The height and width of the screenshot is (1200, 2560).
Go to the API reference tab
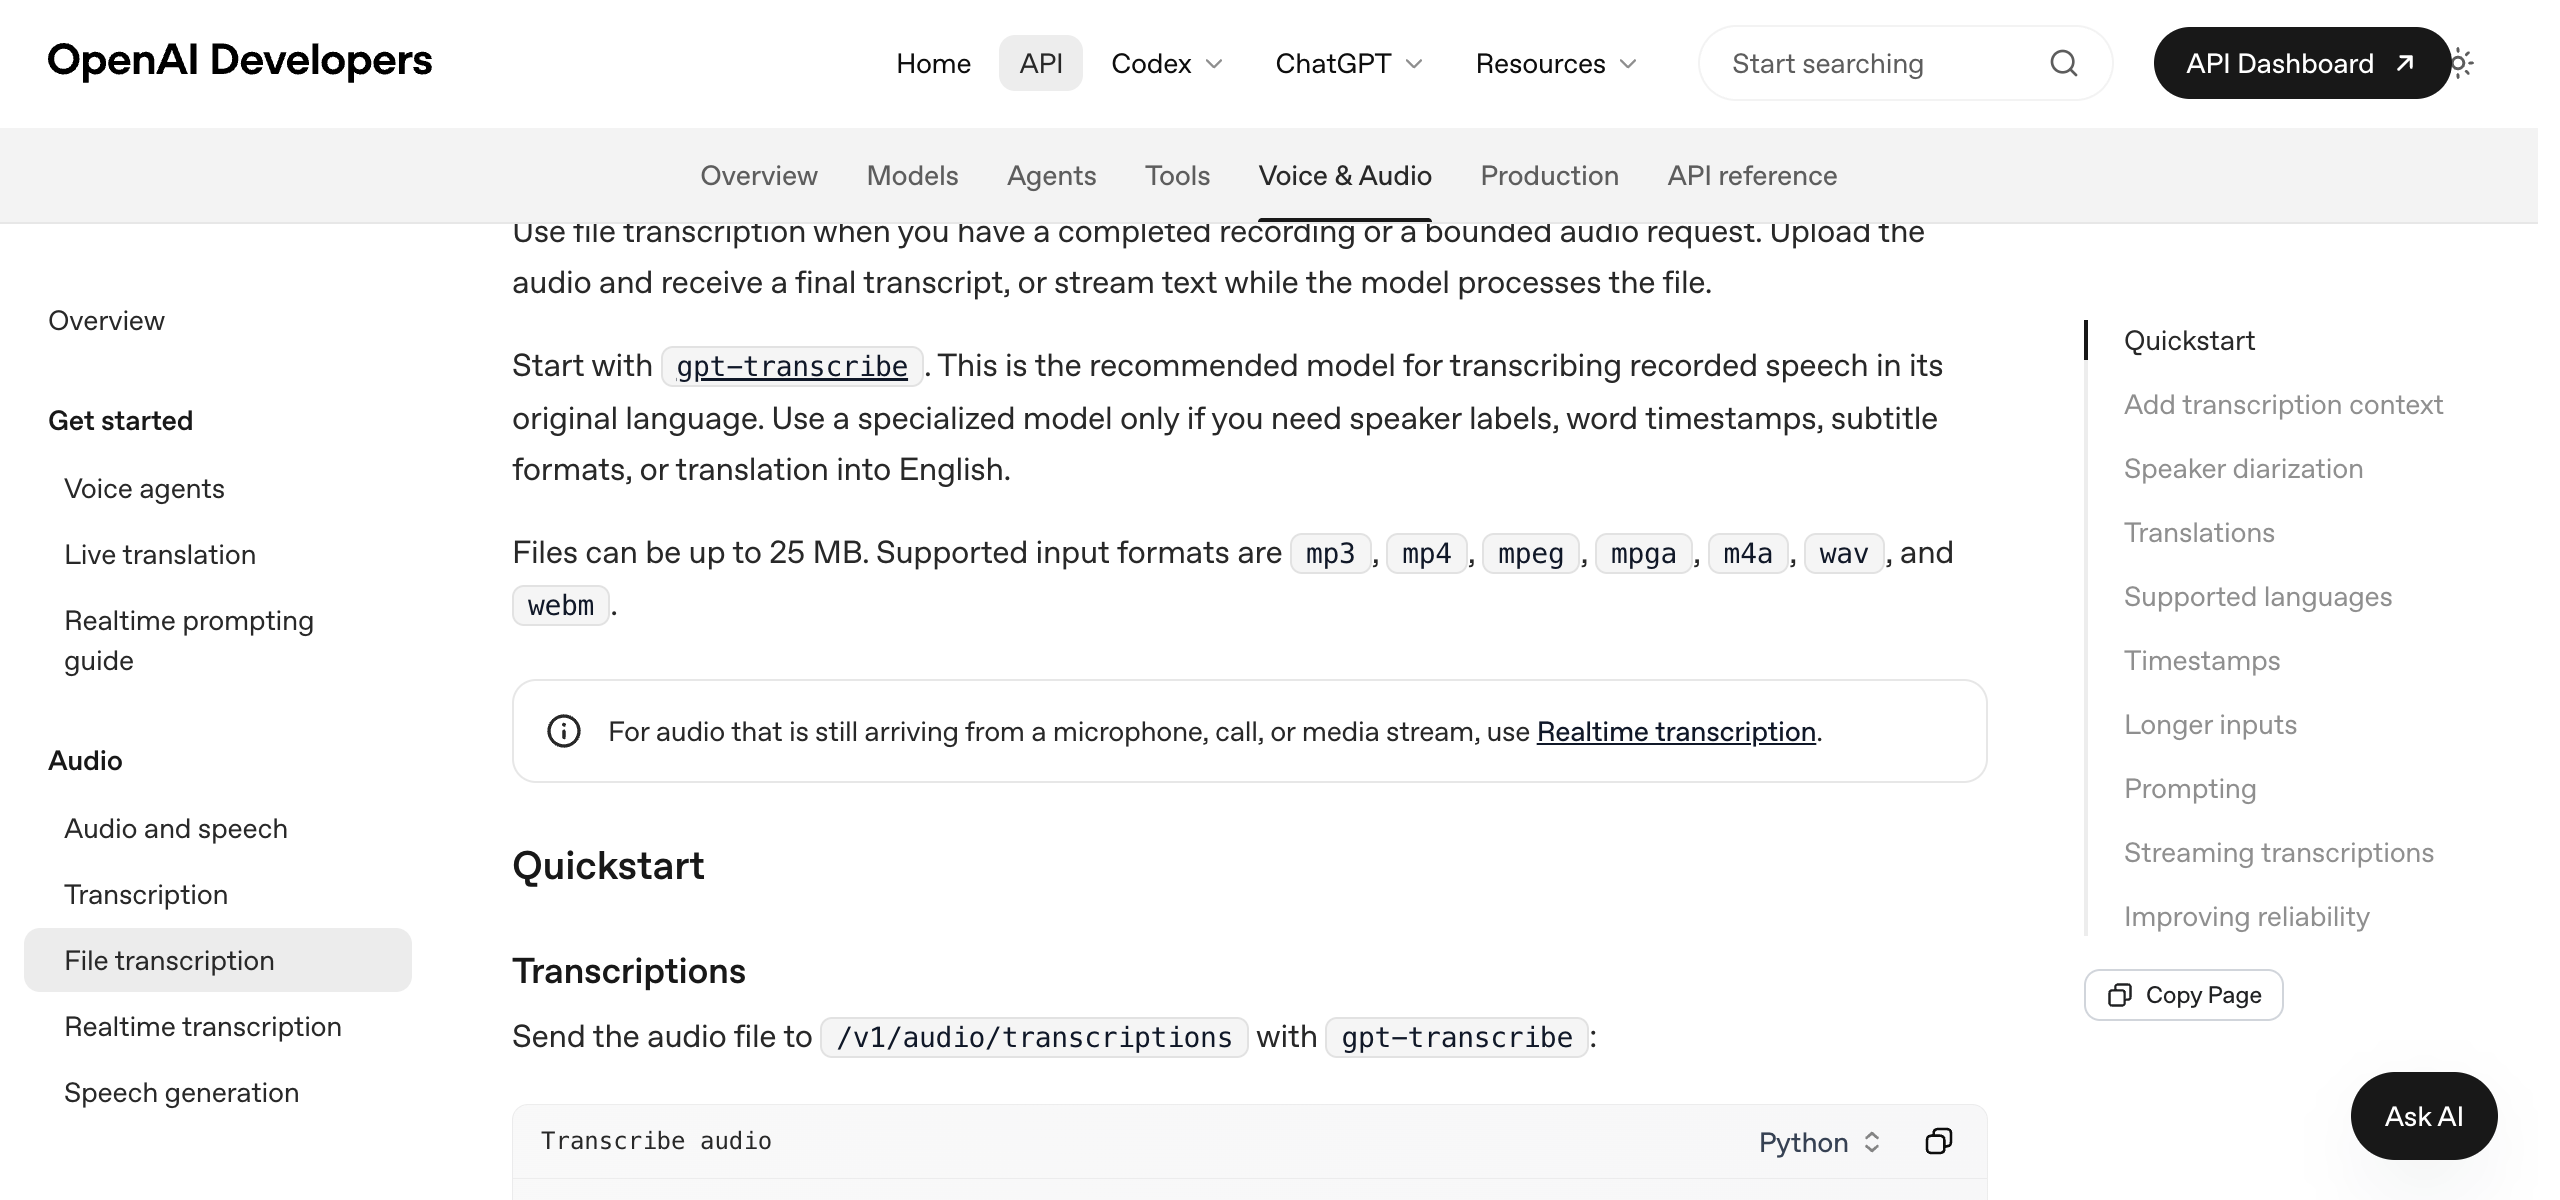[x=1752, y=175]
